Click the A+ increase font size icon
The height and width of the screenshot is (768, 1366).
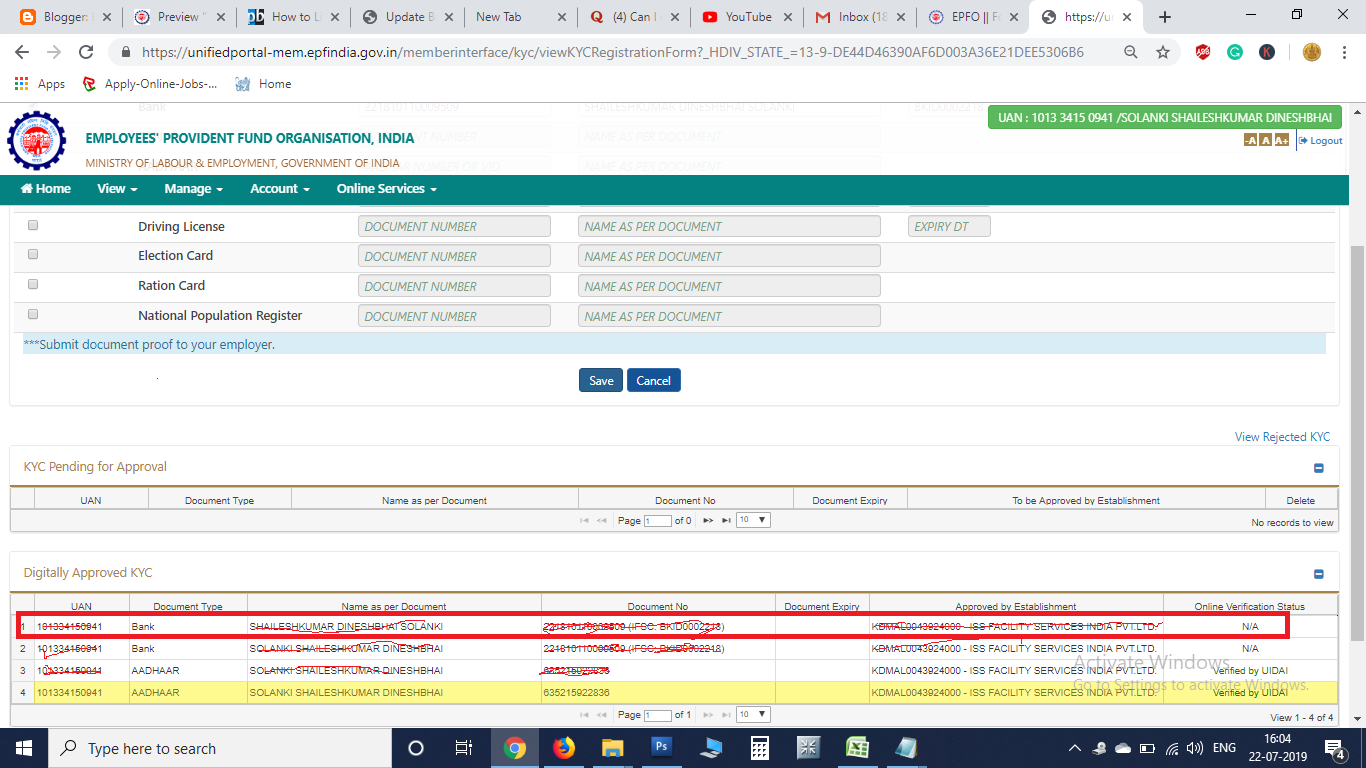click(x=1281, y=140)
